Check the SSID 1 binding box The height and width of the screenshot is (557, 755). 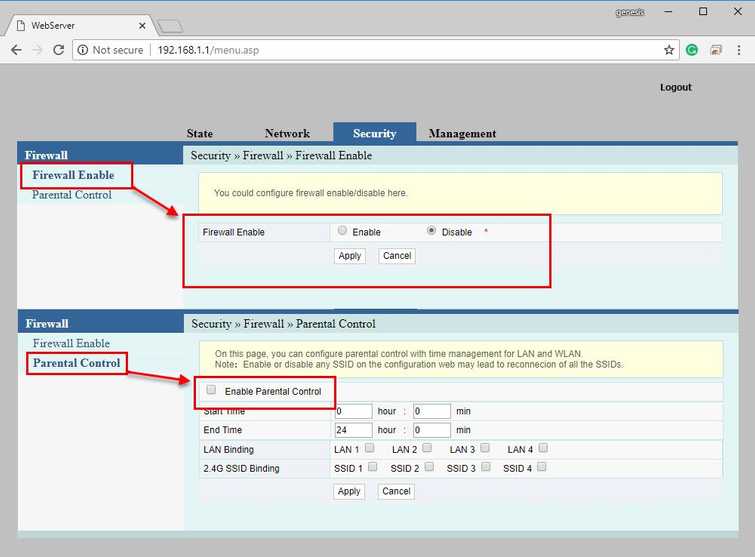[372, 467]
